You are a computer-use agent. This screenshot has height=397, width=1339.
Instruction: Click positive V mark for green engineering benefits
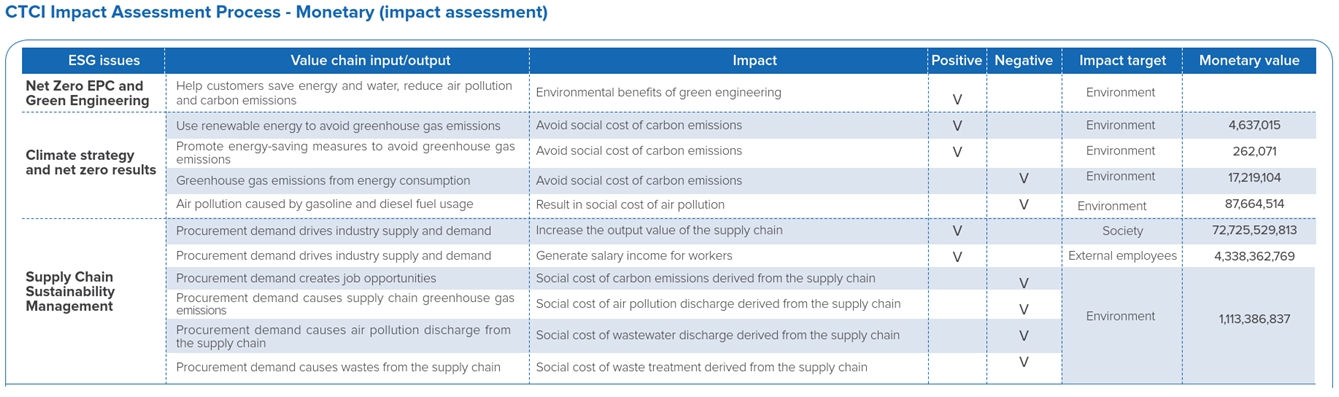point(957,100)
